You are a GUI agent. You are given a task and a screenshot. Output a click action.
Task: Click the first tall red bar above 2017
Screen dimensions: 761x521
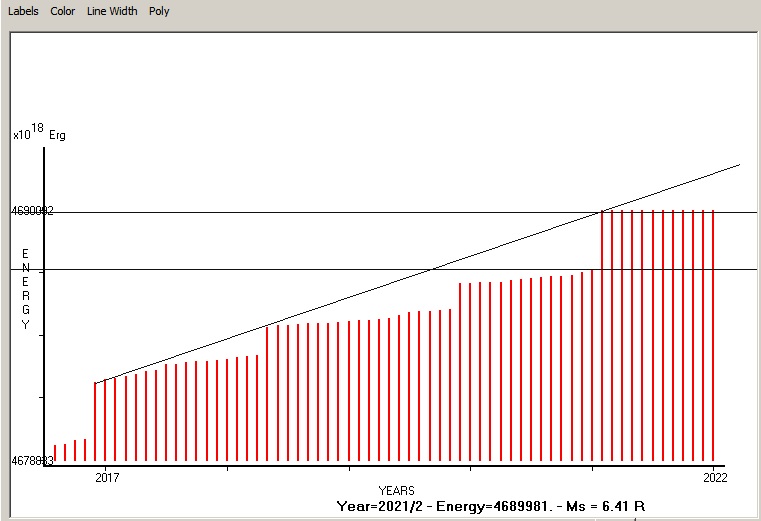[x=95, y=420]
